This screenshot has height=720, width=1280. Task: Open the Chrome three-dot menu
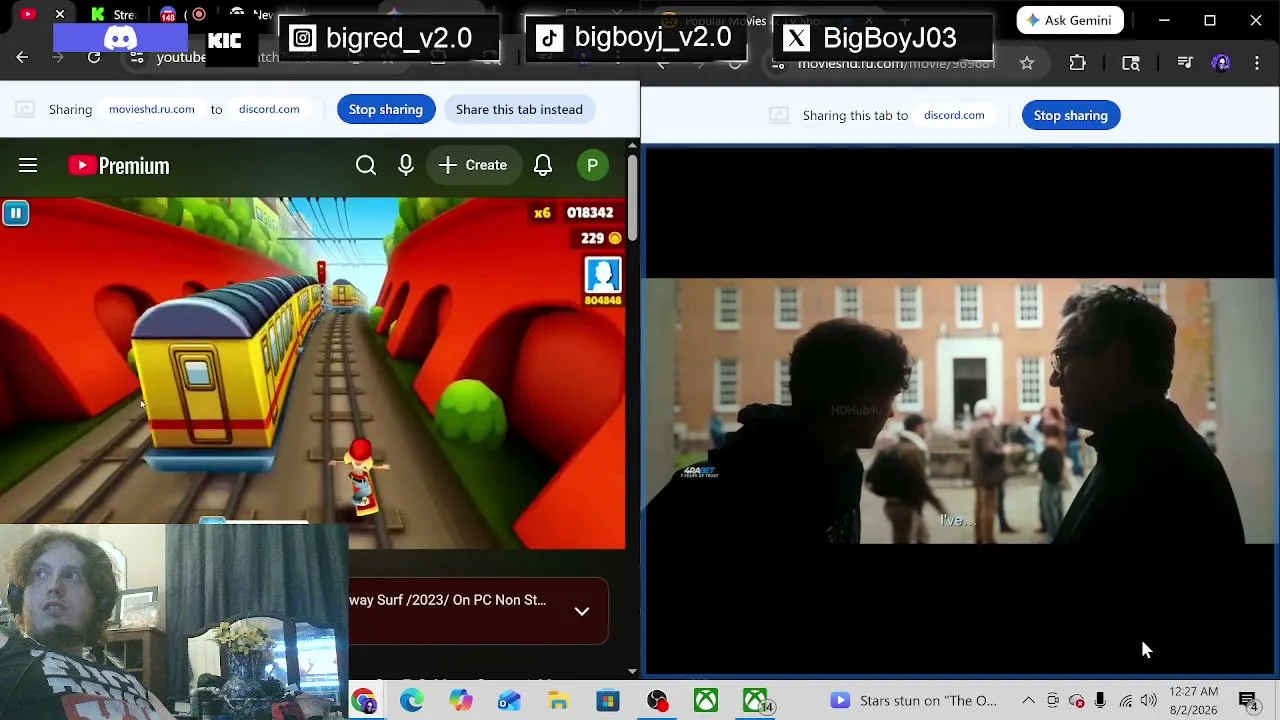[1257, 63]
